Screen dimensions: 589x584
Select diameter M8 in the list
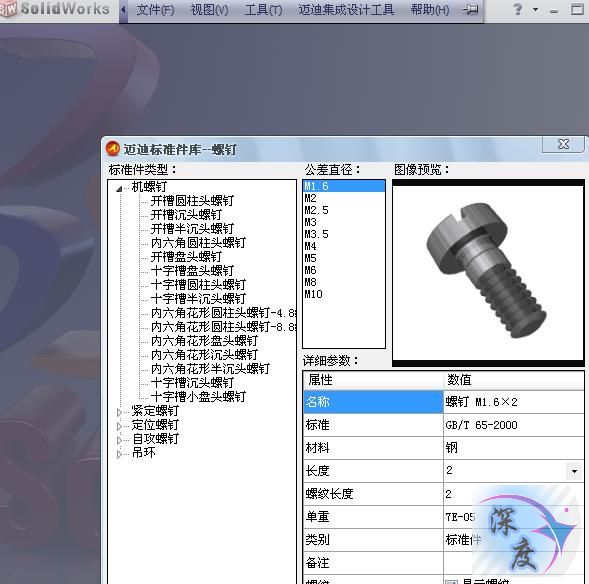(344, 282)
